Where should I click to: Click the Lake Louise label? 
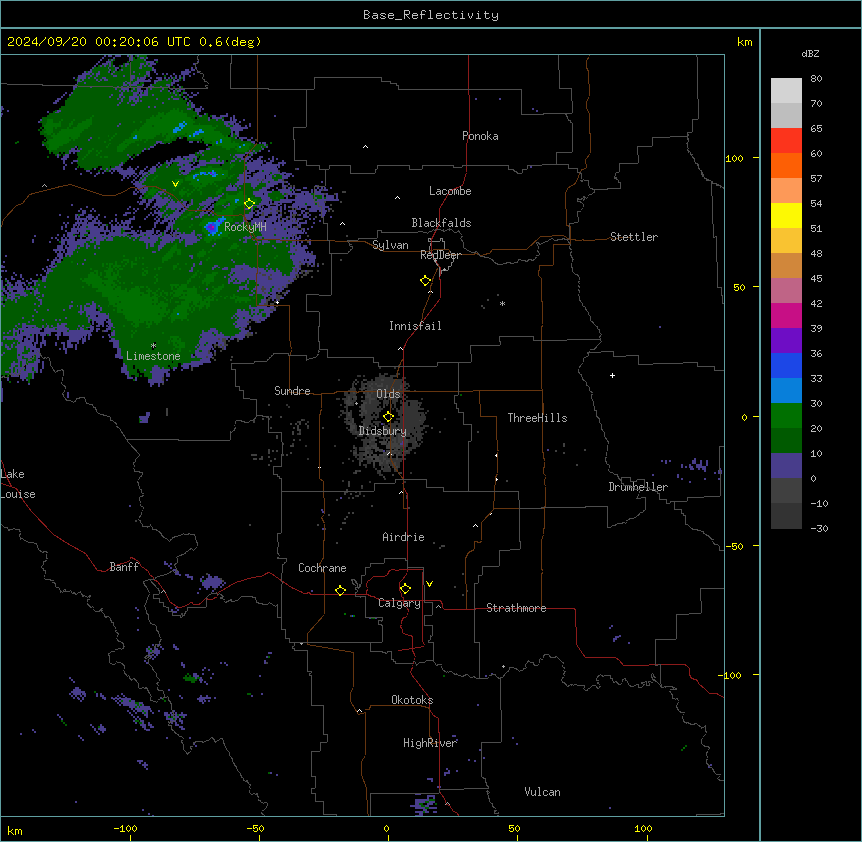(18, 484)
